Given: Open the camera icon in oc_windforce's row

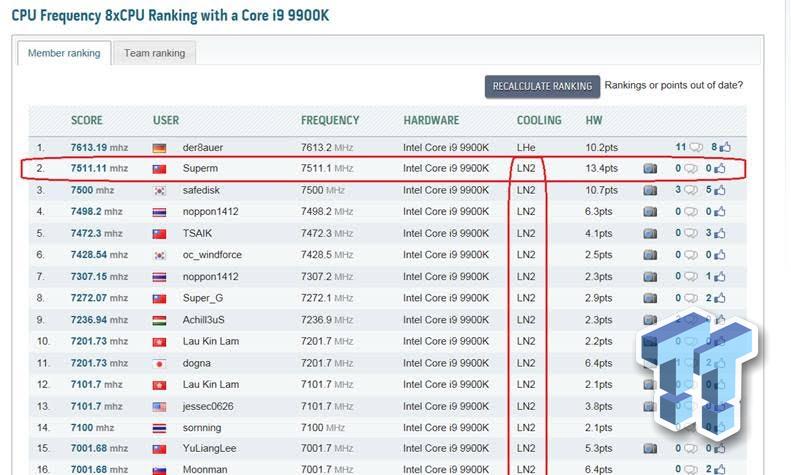Looking at the screenshot, I should click(650, 255).
